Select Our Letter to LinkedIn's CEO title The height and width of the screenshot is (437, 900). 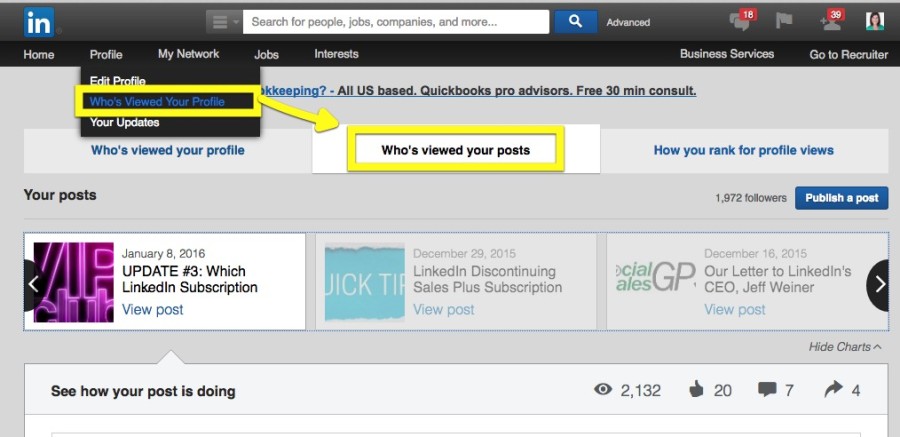(778, 279)
